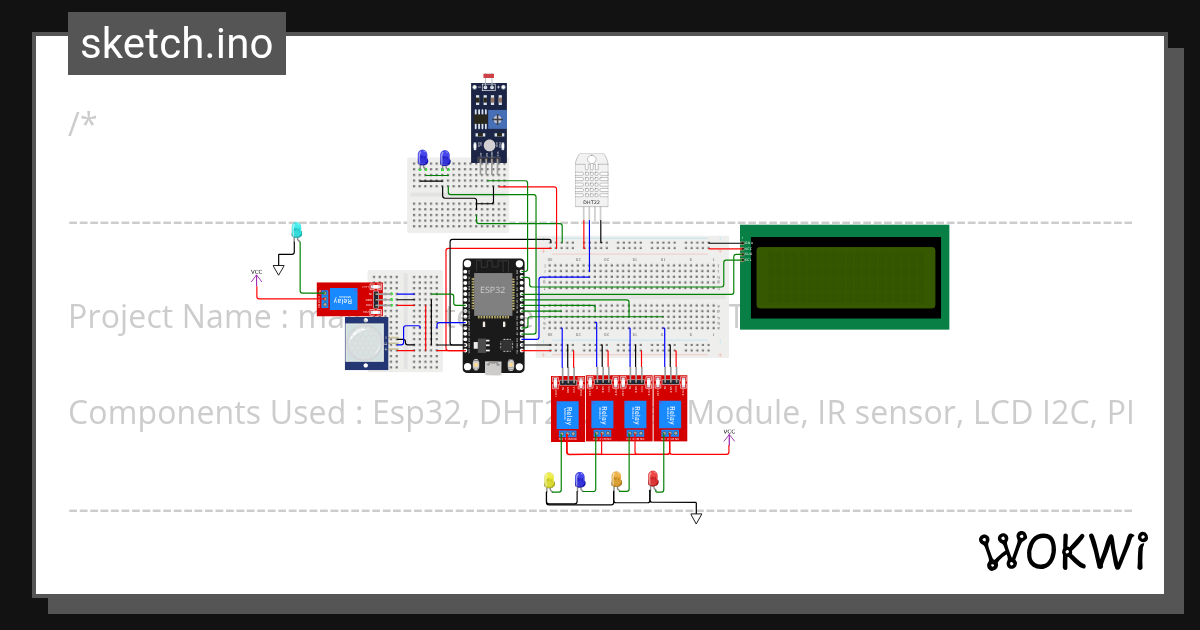This screenshot has height=630, width=1200.
Task: Toggle the yellow LED below the relays
Action: [549, 480]
